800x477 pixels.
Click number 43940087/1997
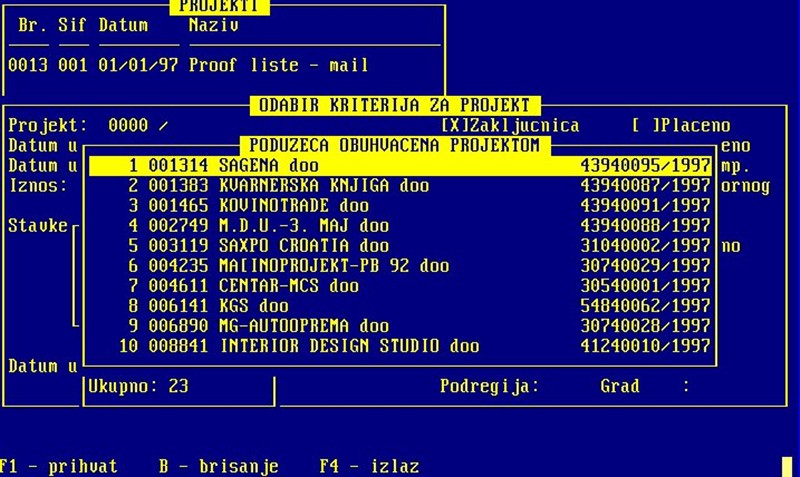click(645, 186)
